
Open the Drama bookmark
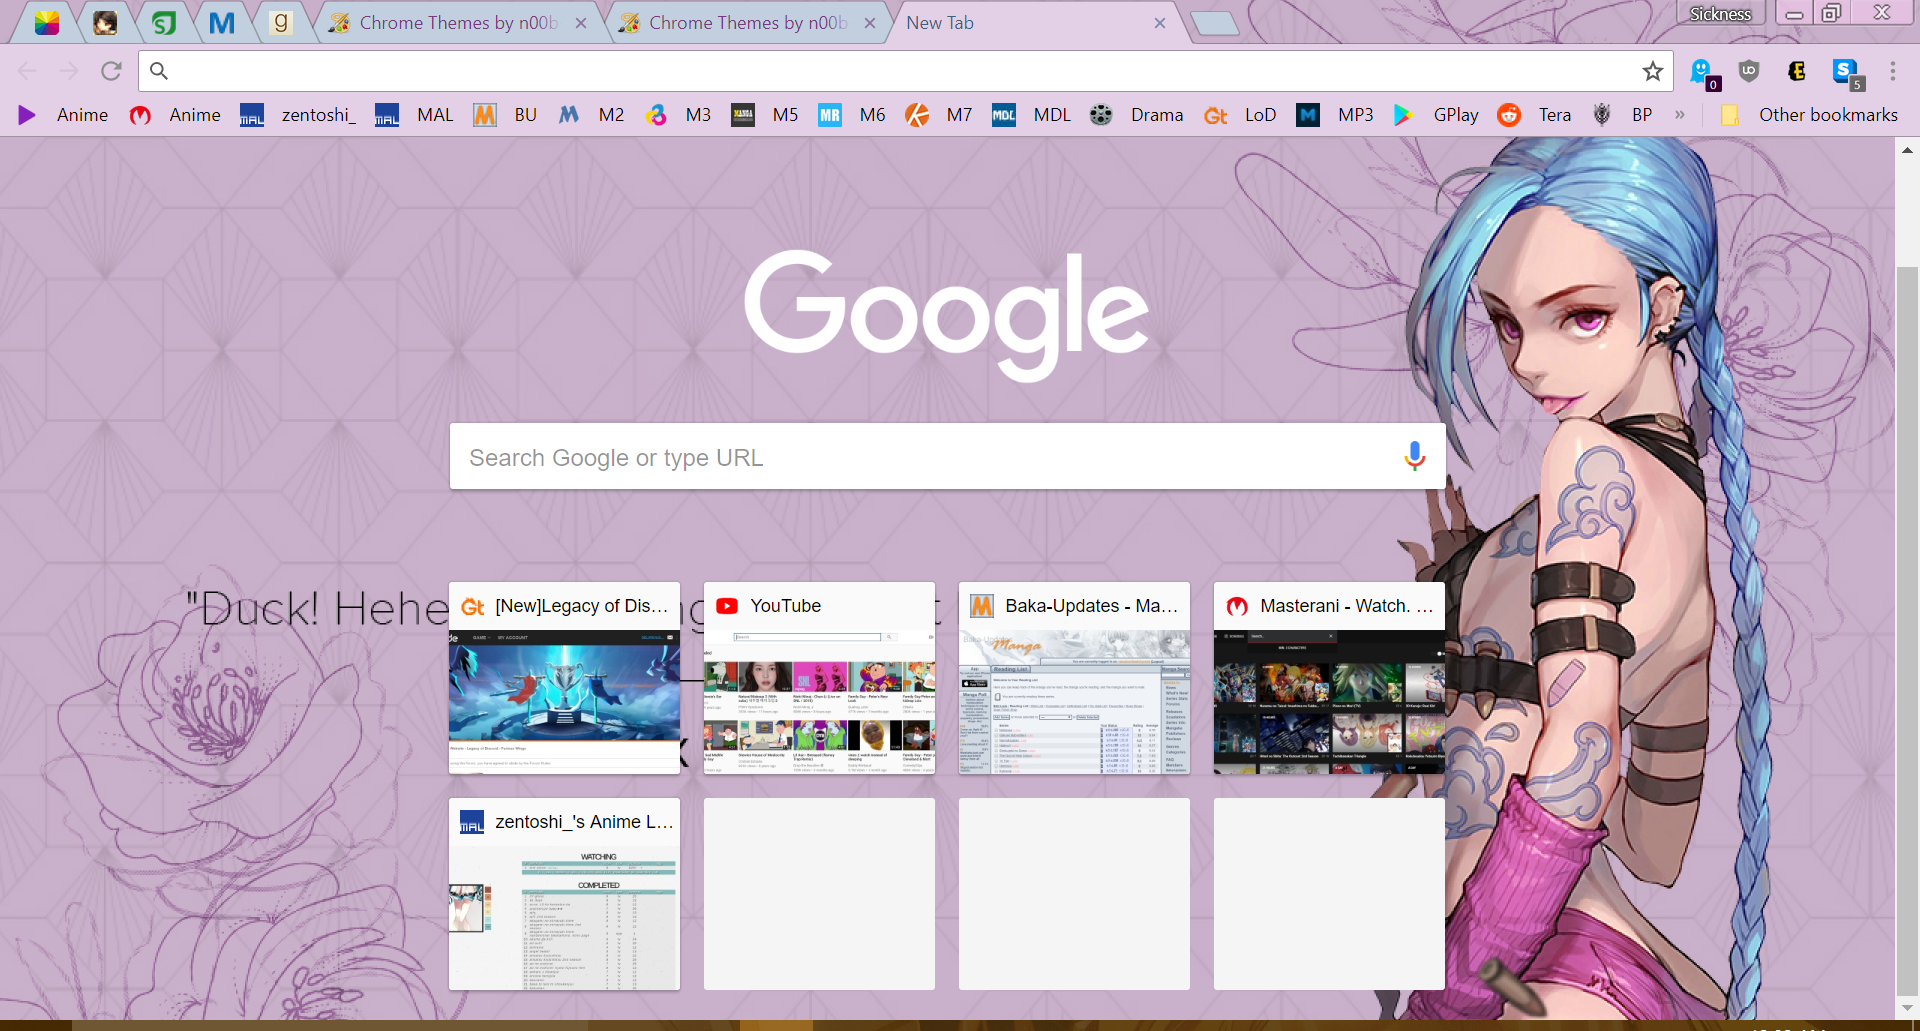(x=1137, y=115)
